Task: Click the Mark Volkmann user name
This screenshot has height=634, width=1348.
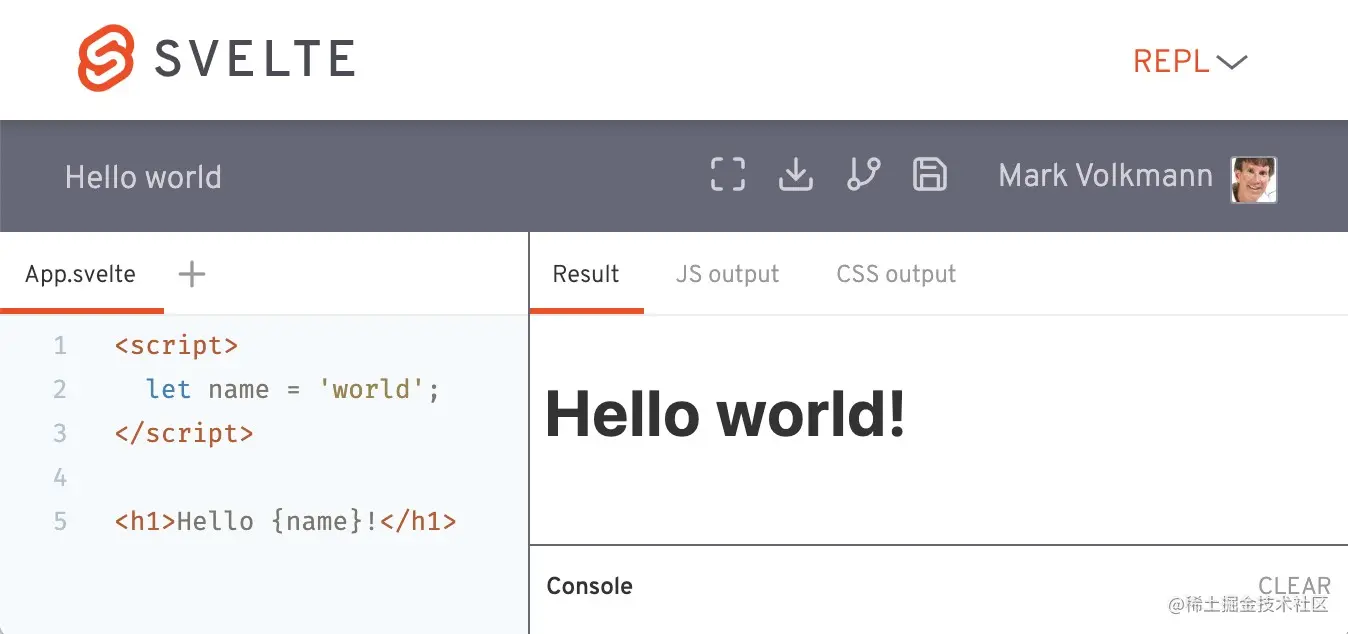Action: pos(1105,176)
